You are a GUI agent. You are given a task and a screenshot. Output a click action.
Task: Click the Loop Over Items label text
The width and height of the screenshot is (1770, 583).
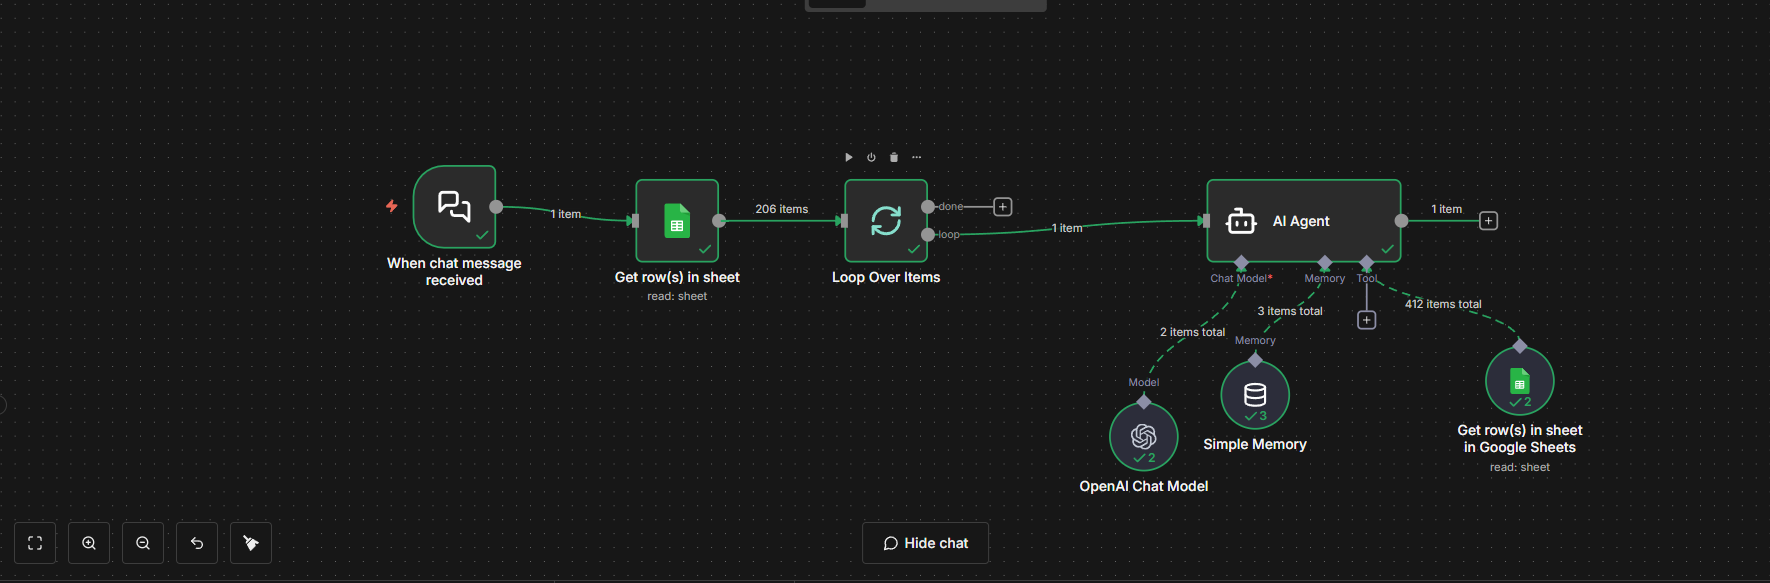pyautogui.click(x=886, y=277)
